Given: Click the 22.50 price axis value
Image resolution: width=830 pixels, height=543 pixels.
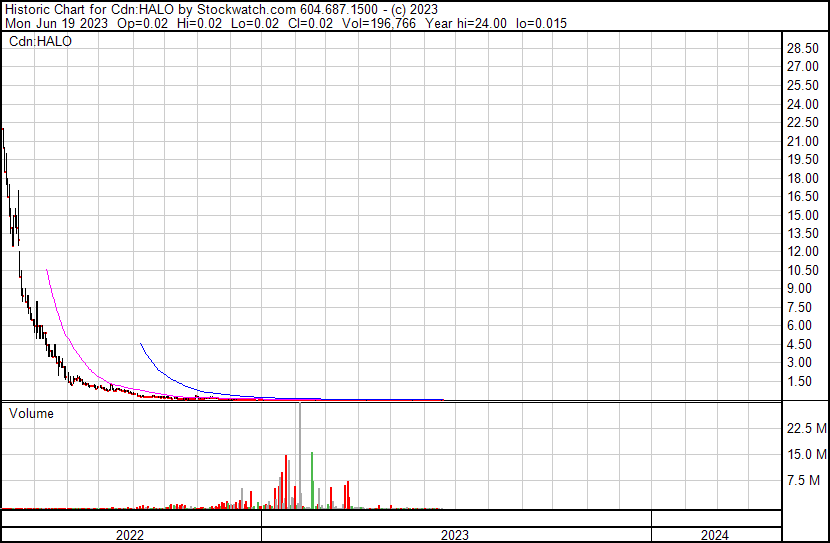Looking at the screenshot, I should pos(803,122).
